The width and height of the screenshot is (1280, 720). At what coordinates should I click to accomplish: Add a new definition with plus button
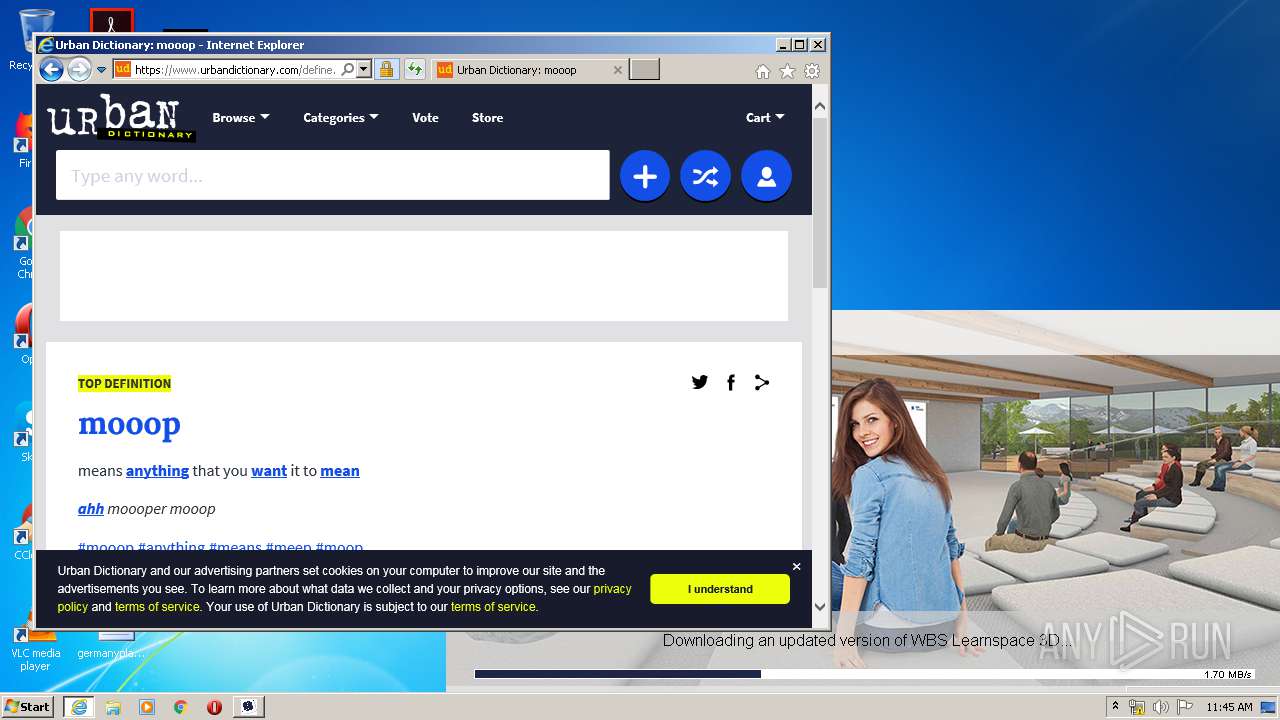[x=645, y=176]
